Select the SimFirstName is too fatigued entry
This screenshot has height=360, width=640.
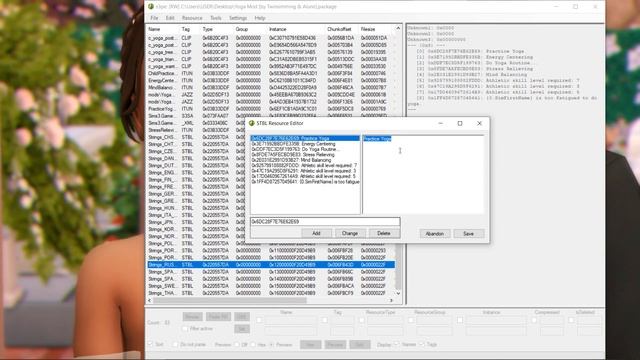305,182
